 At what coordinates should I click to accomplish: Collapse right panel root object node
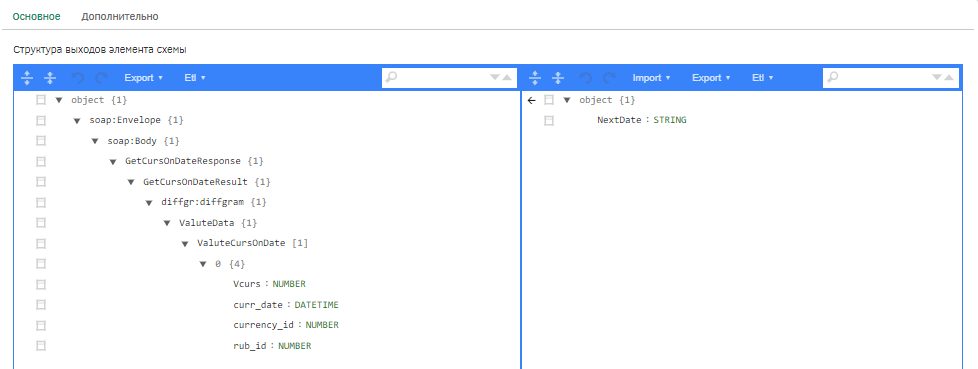pos(566,100)
